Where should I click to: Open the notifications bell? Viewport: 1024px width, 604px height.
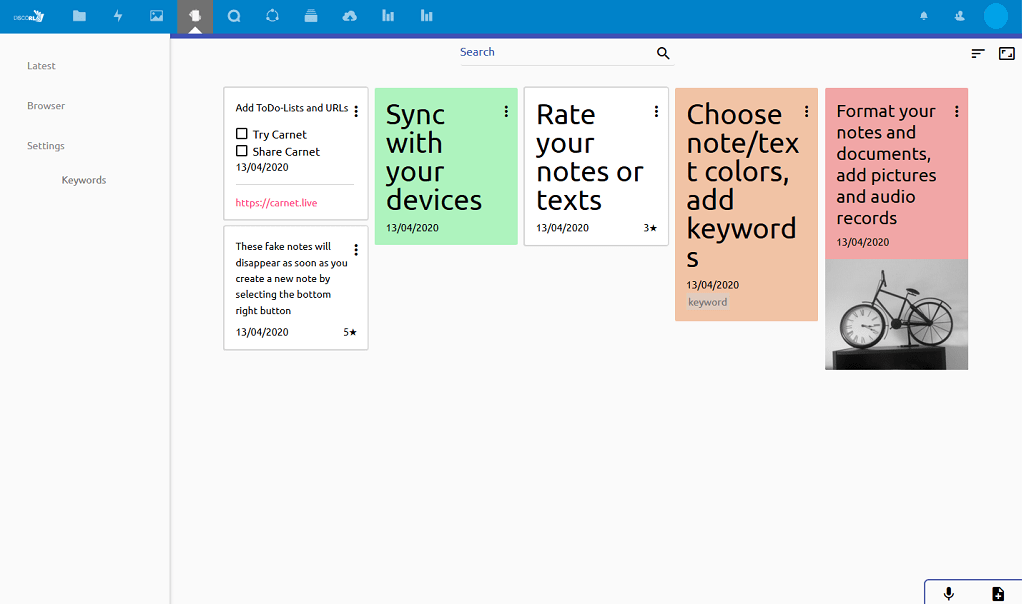coord(924,16)
